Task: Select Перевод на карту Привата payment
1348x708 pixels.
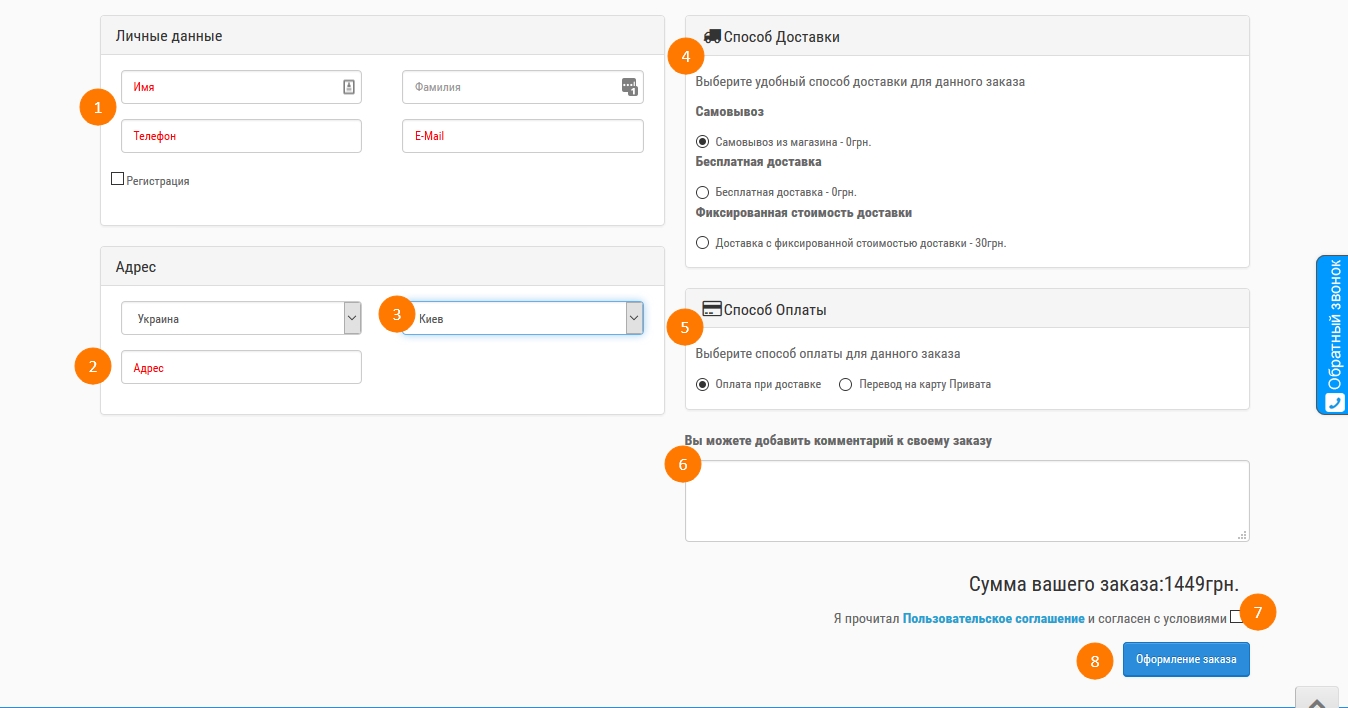Action: point(845,384)
